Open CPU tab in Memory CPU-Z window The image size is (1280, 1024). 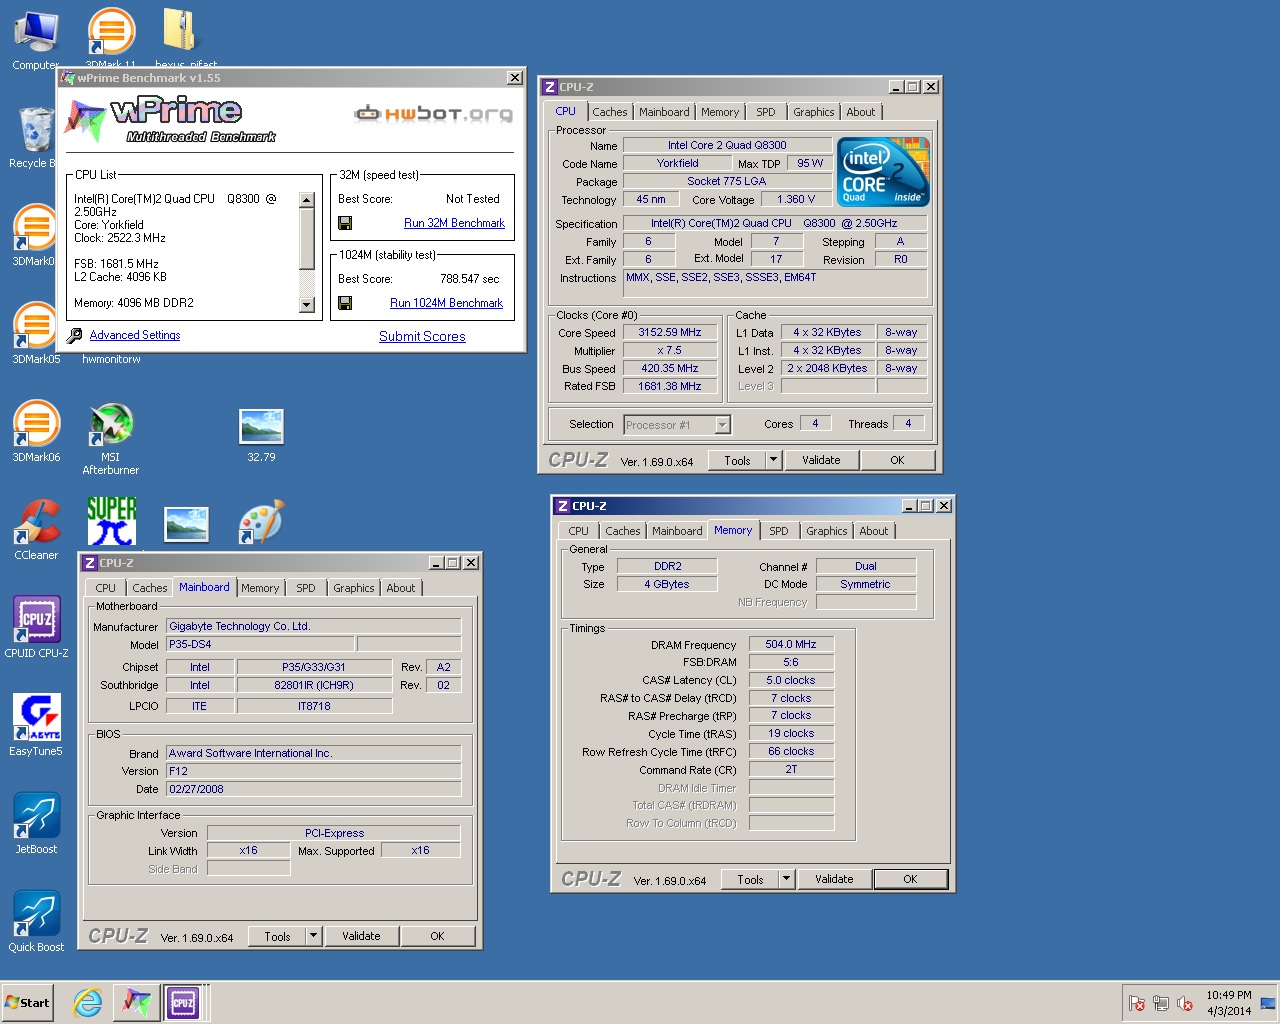[x=578, y=531]
